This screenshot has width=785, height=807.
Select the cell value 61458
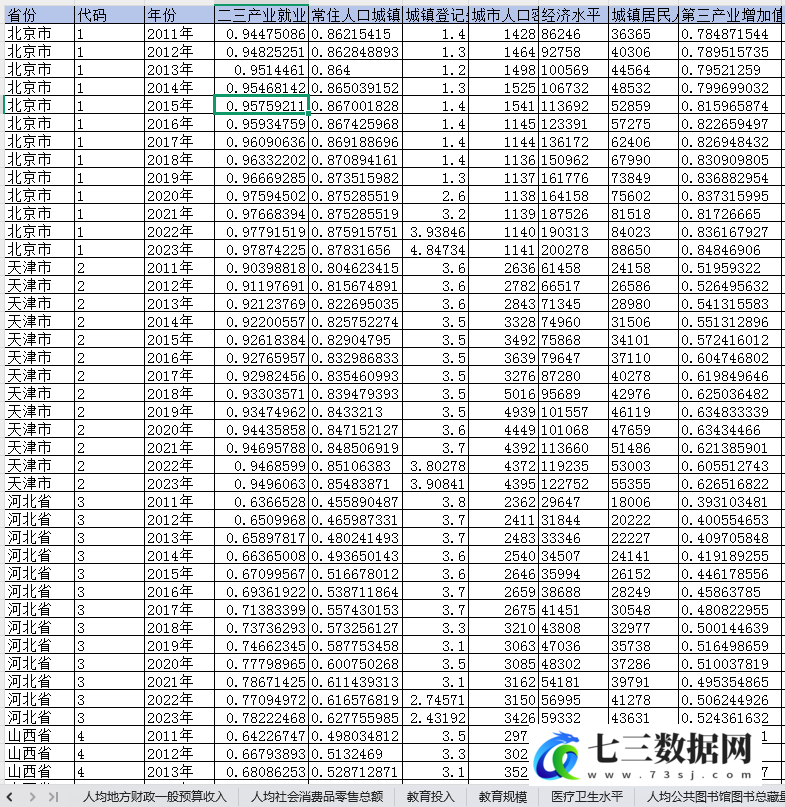pos(573,268)
